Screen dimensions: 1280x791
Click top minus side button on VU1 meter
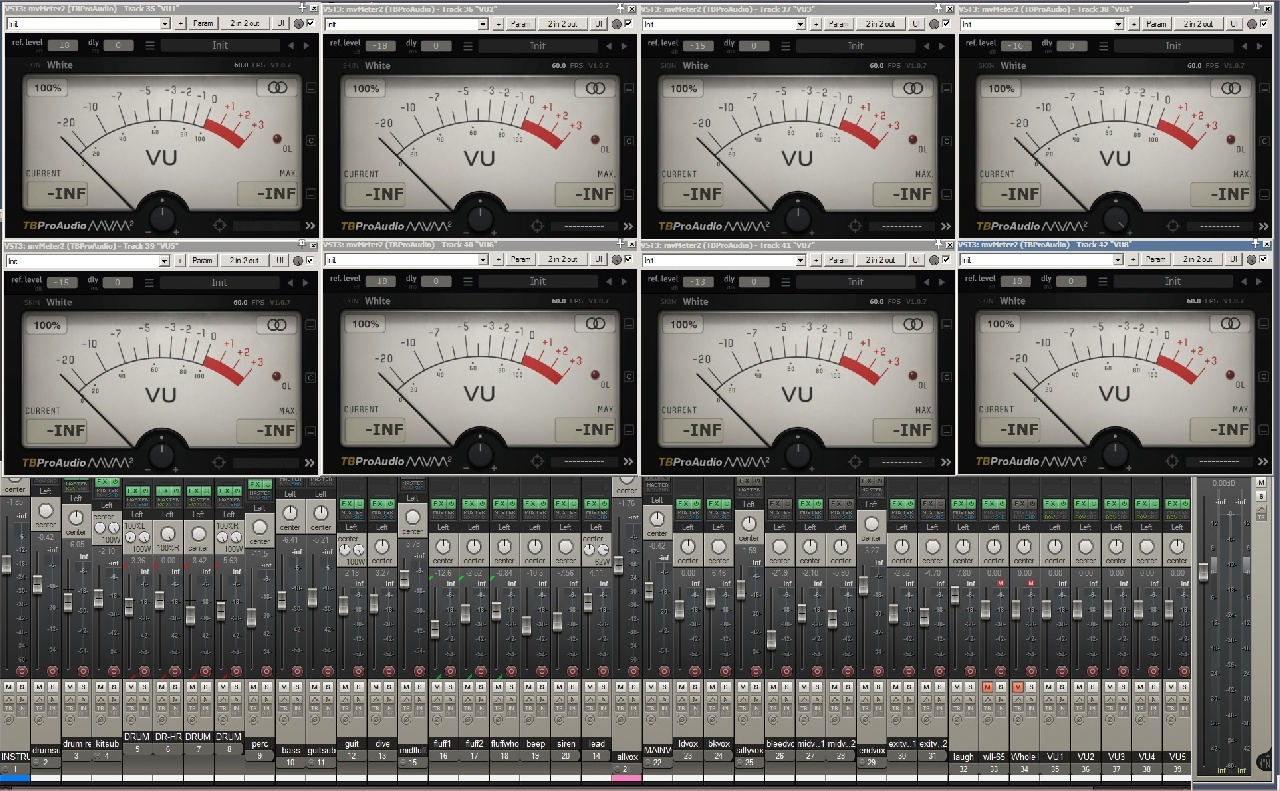[x=311, y=88]
